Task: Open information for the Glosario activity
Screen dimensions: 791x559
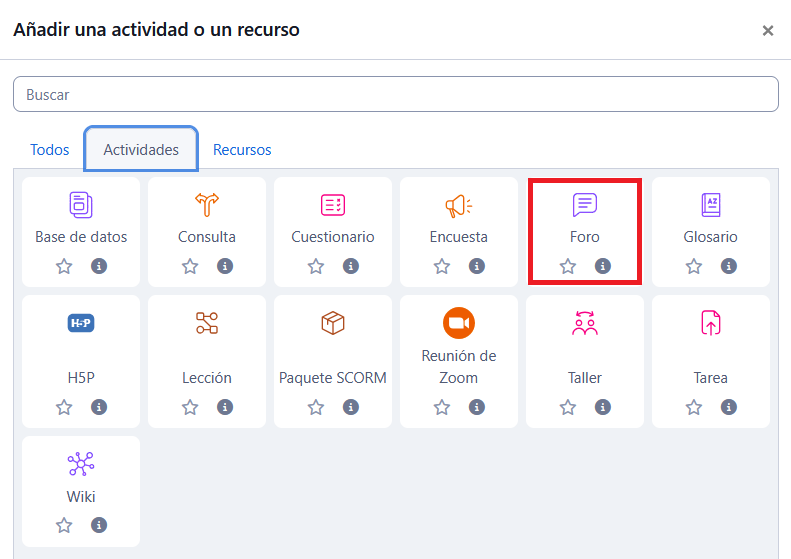Action: [x=729, y=266]
